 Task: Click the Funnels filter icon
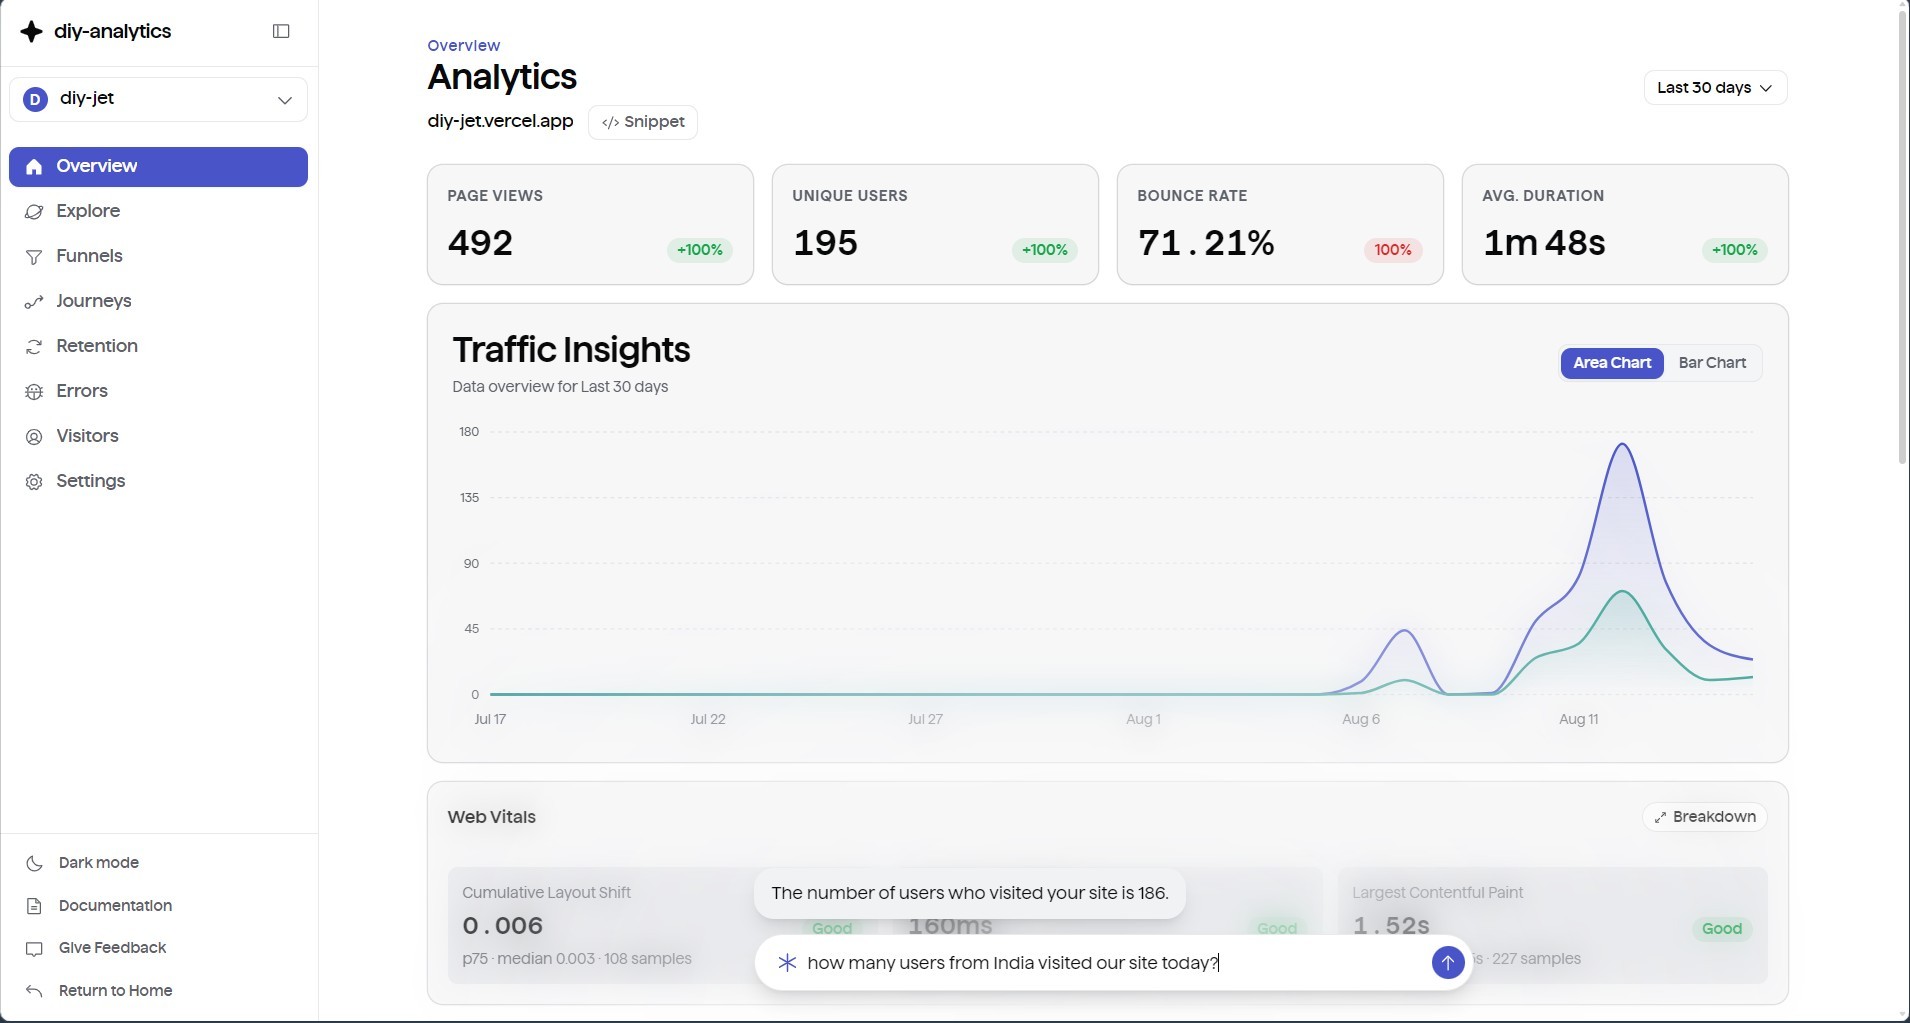coord(34,257)
